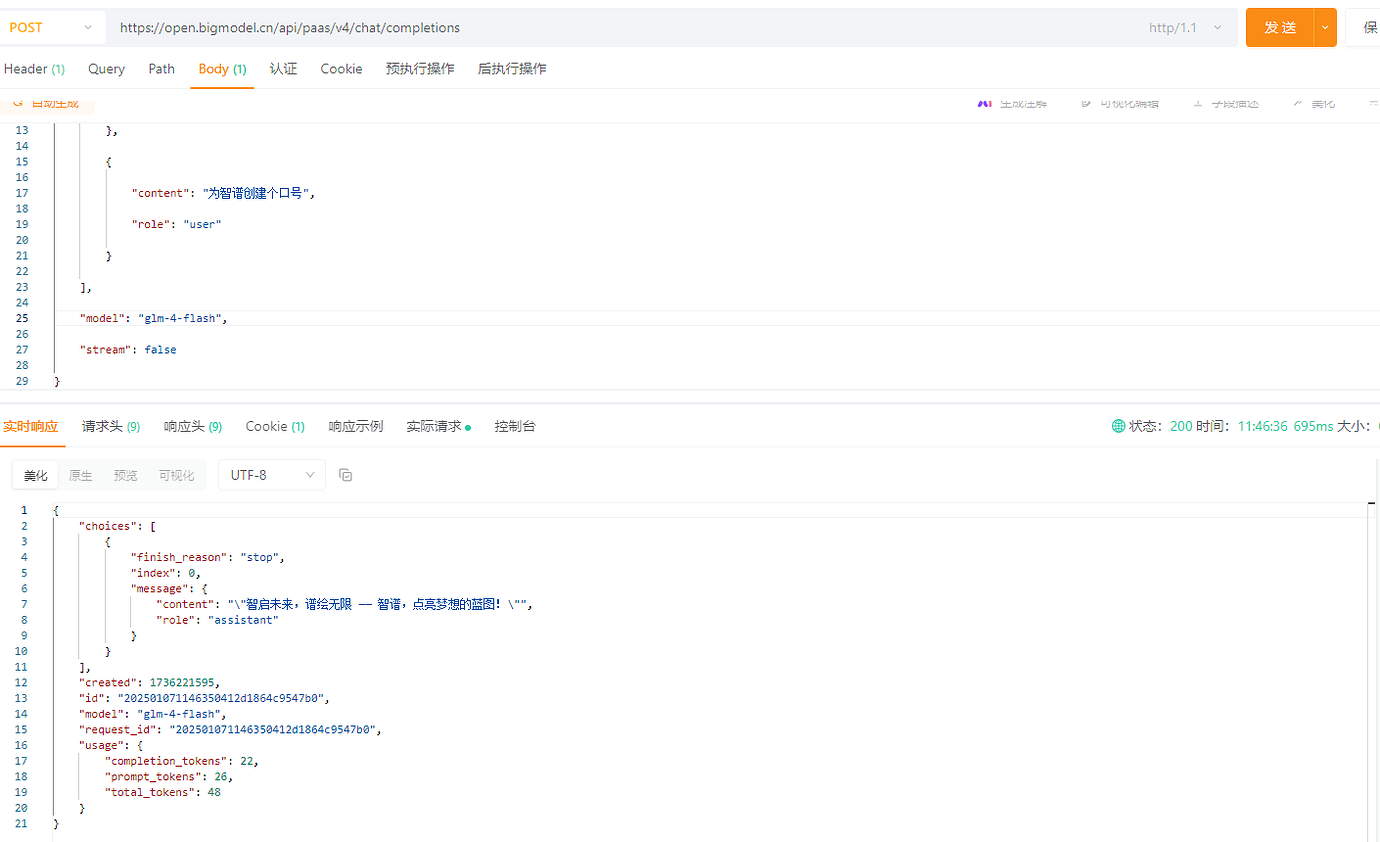1380x842 pixels.
Task: Open the arrow dropdown beside 发送 button
Action: (1325, 28)
